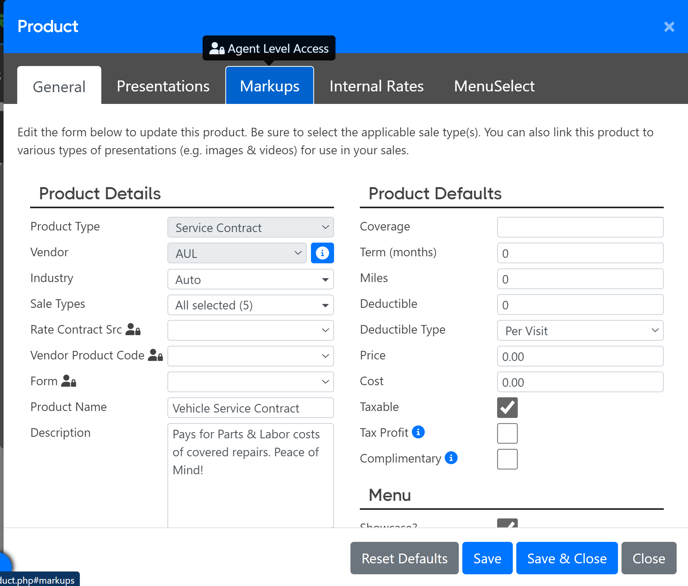
Task: Click the Vendor info icon button
Action: pyautogui.click(x=322, y=254)
